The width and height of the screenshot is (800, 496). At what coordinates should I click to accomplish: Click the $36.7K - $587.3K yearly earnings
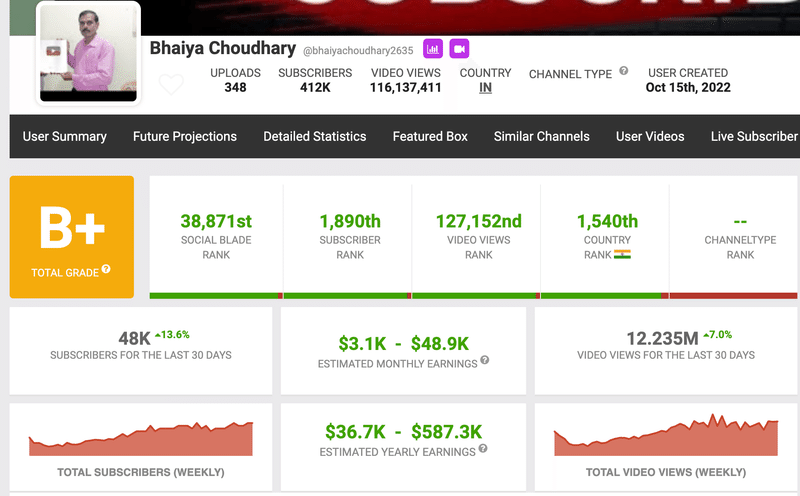(x=404, y=432)
